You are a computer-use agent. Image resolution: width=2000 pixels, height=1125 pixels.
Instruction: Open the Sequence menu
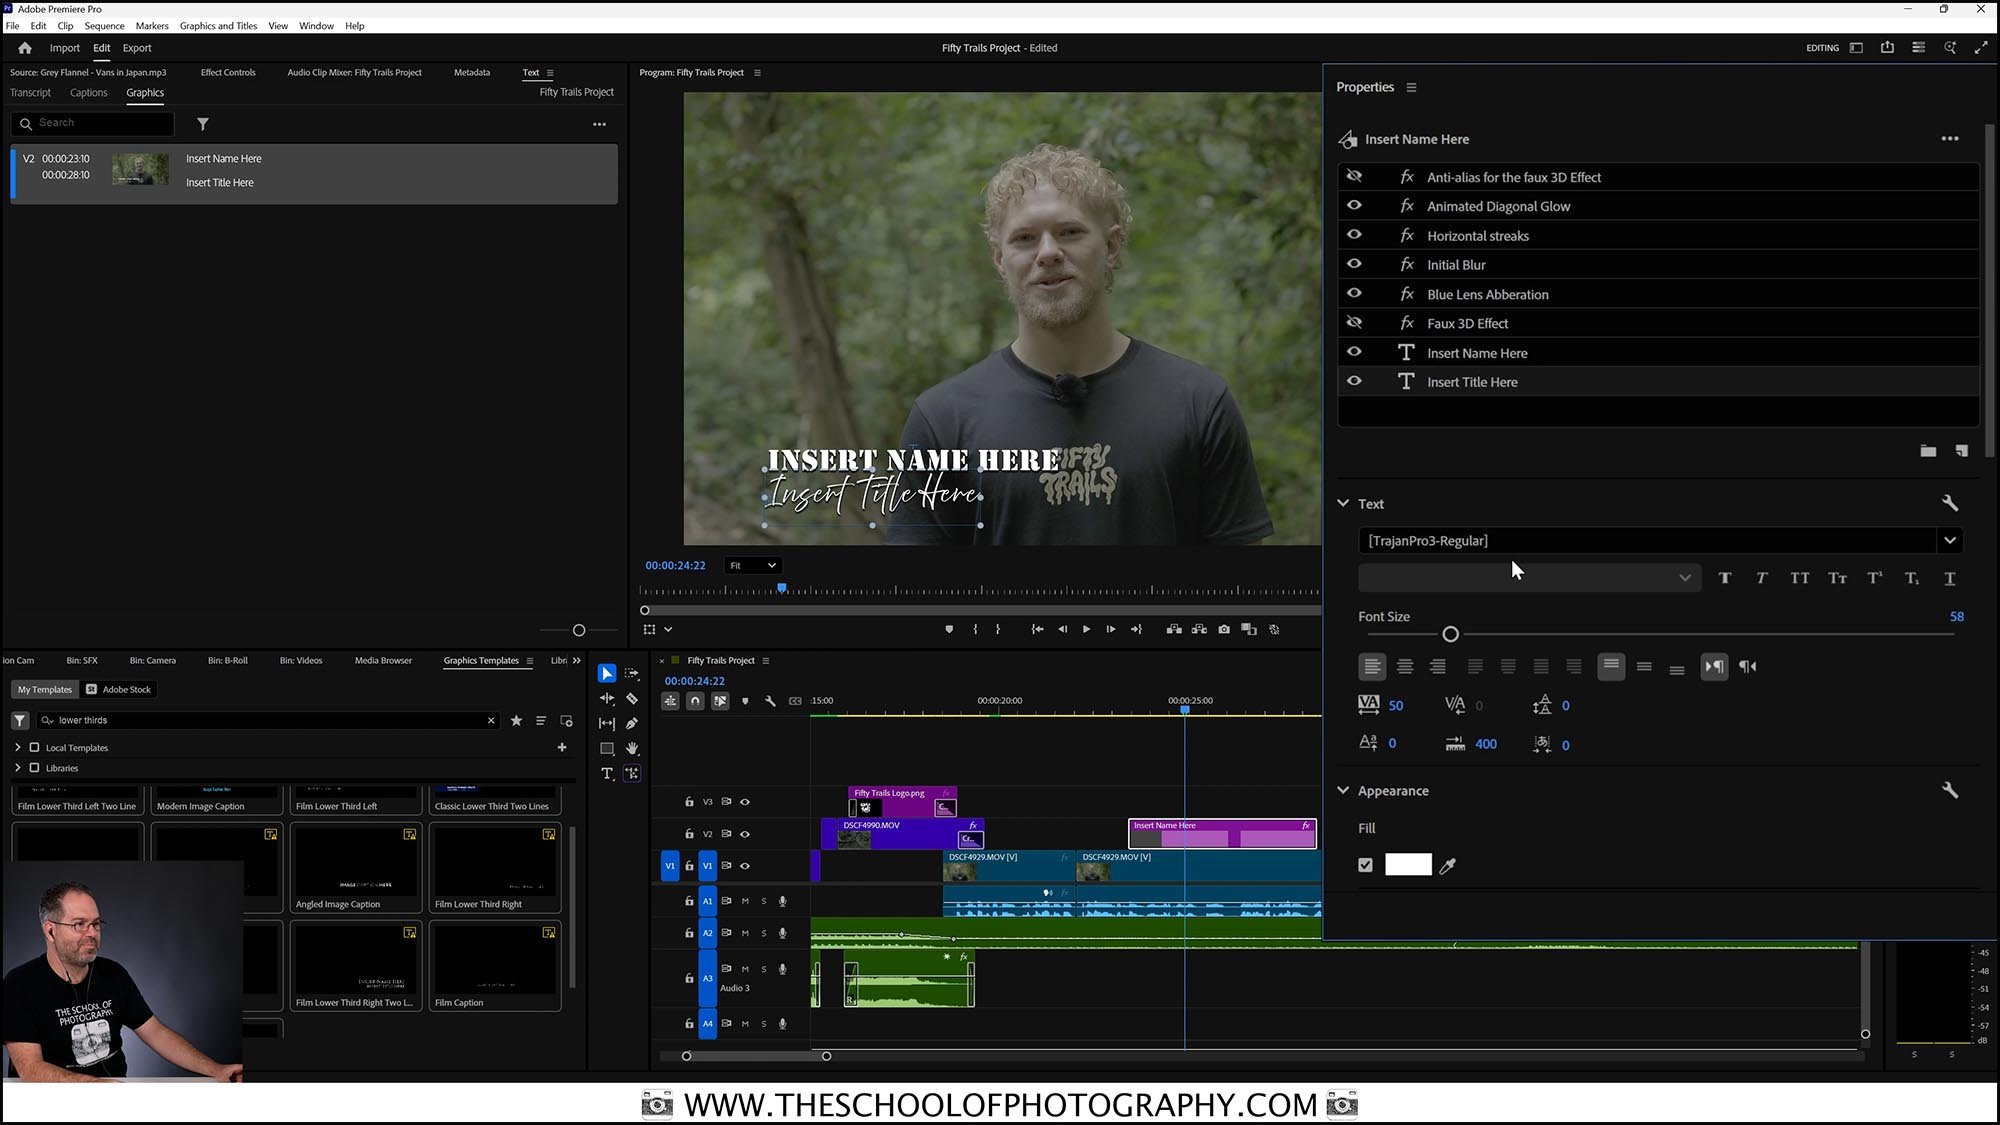click(104, 26)
